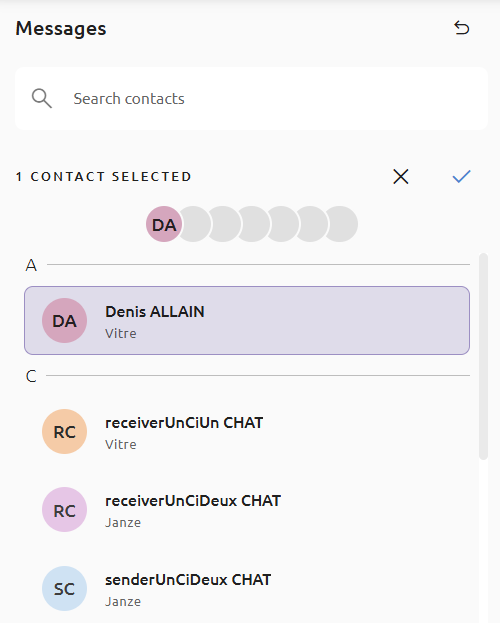Click the purple RC avatar for receiverUnCiDeux

pyautogui.click(x=64, y=510)
